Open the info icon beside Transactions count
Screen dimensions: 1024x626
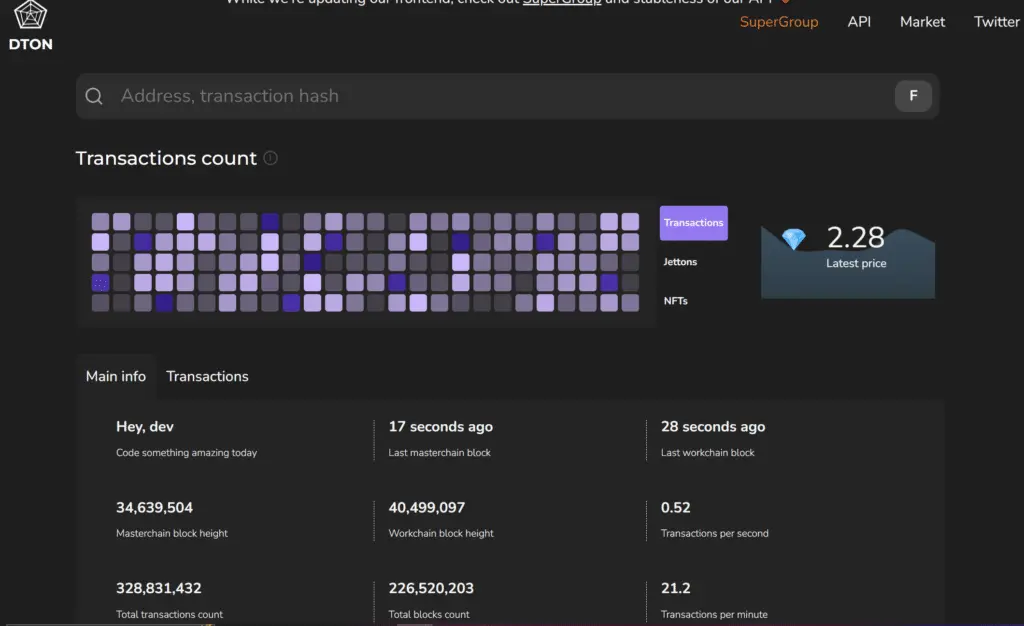click(270, 158)
